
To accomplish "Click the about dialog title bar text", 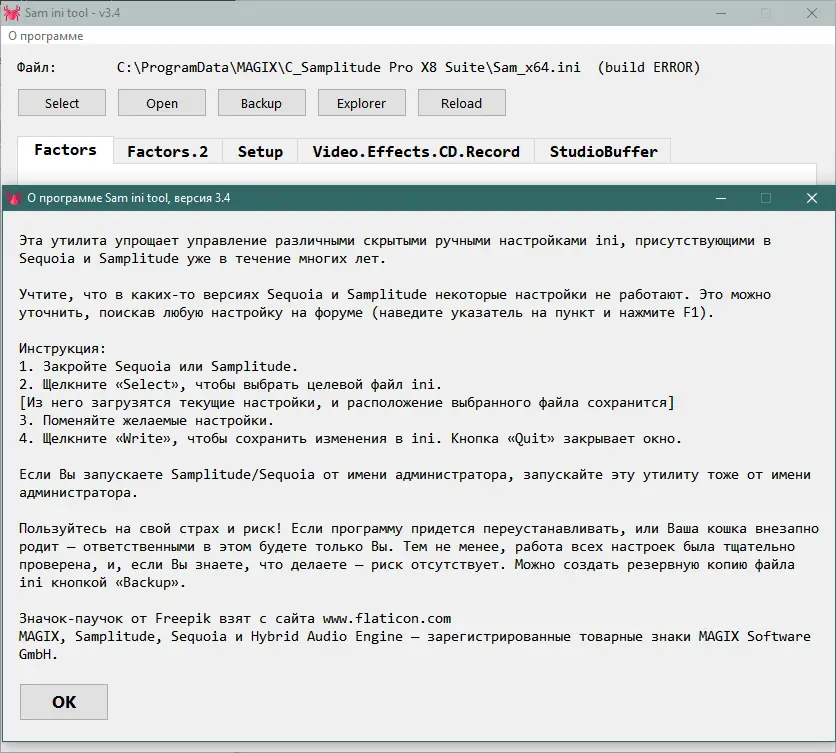I will pos(128,198).
